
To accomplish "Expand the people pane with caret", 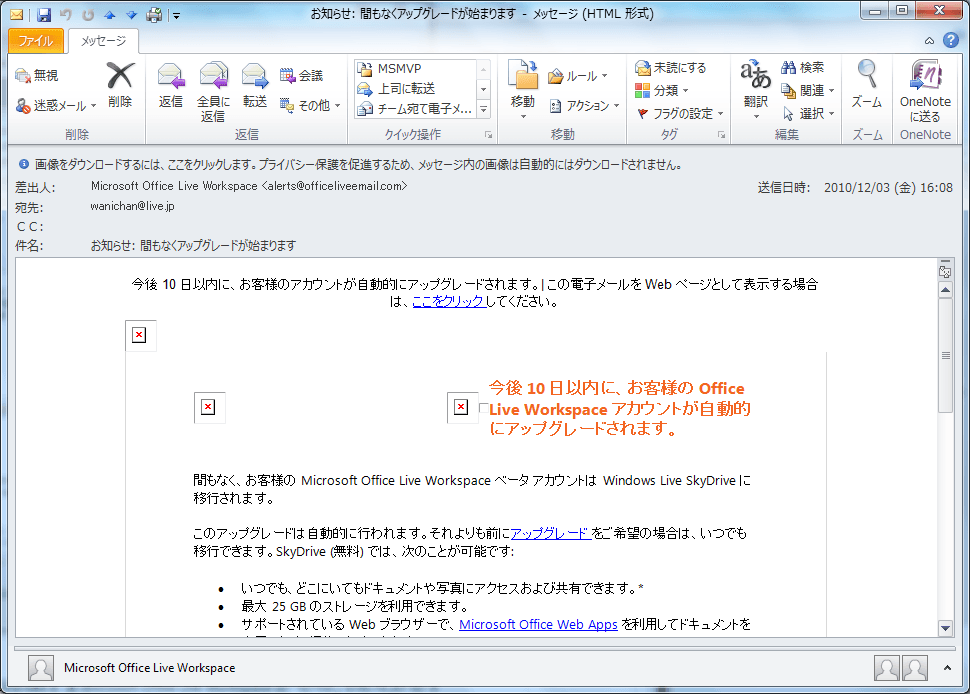I will point(947,668).
